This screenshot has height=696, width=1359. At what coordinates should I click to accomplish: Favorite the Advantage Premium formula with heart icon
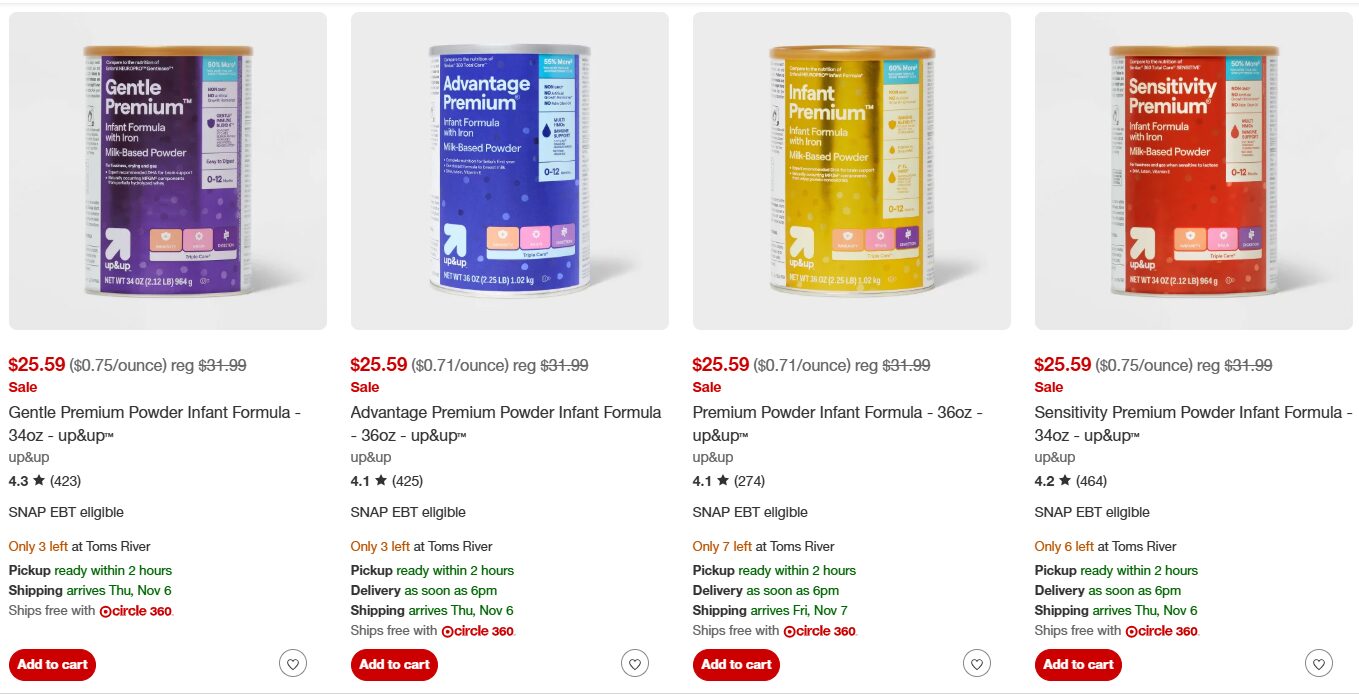tap(635, 663)
